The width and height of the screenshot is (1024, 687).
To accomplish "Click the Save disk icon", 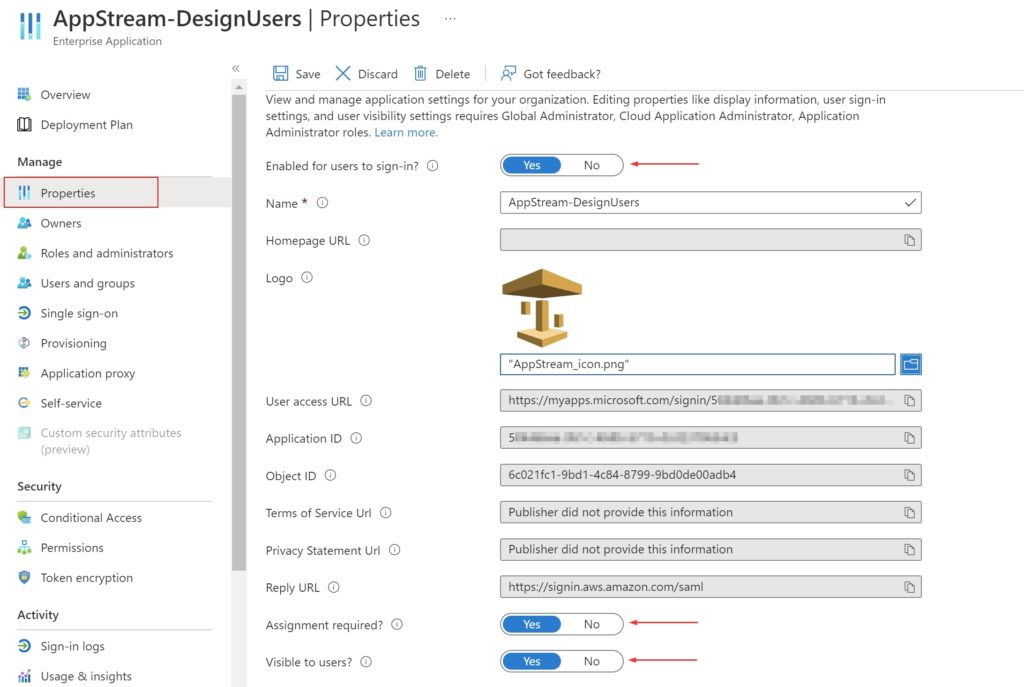I will coord(280,73).
